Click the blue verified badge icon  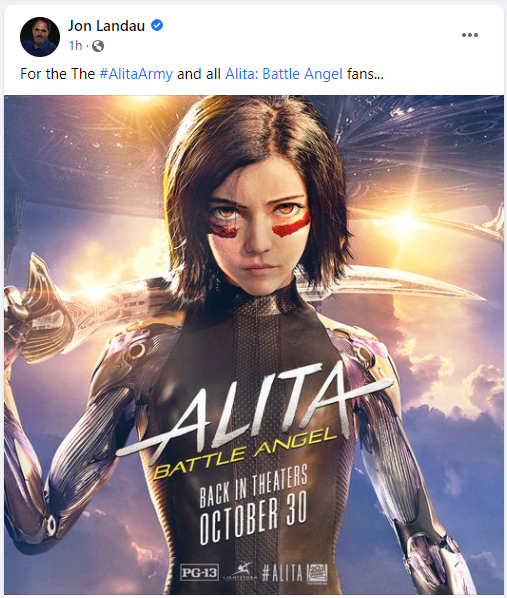coord(157,26)
